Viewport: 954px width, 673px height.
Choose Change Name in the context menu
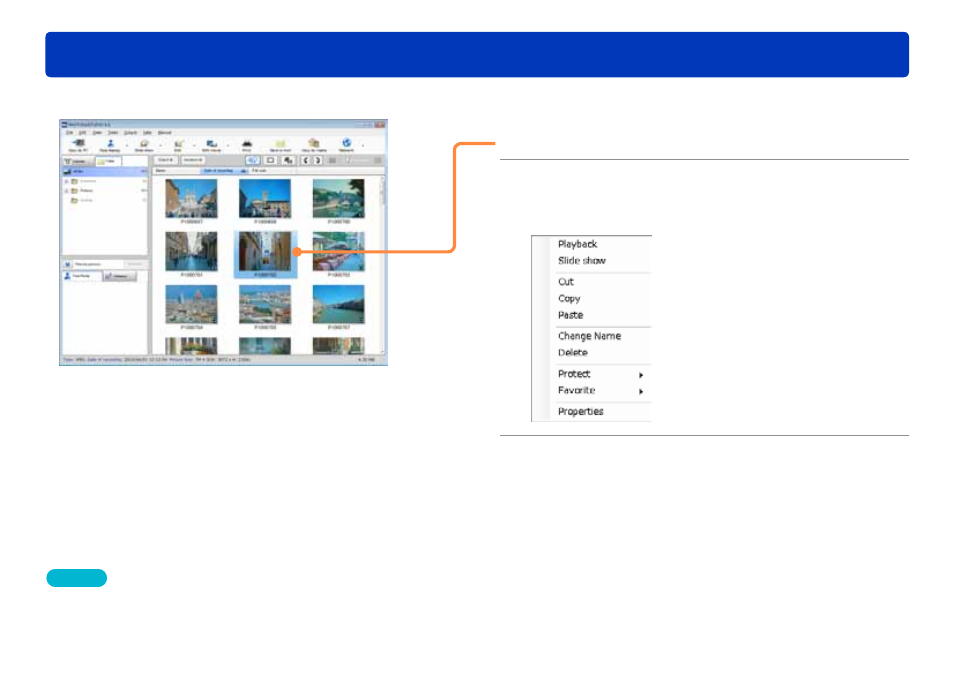tap(589, 336)
